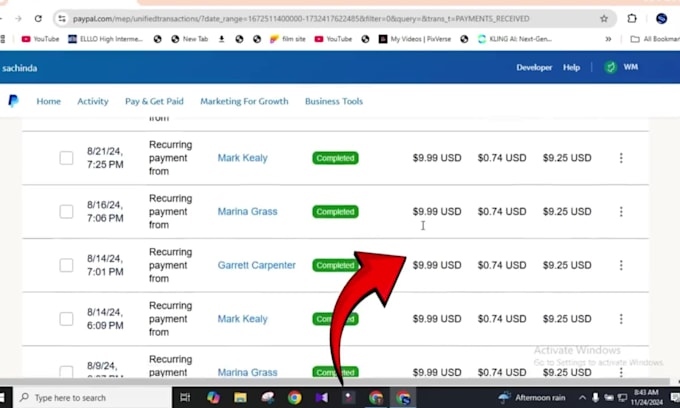The image size is (680, 408).
Task: Open the browser extensions puzzle icon
Action: (632, 19)
